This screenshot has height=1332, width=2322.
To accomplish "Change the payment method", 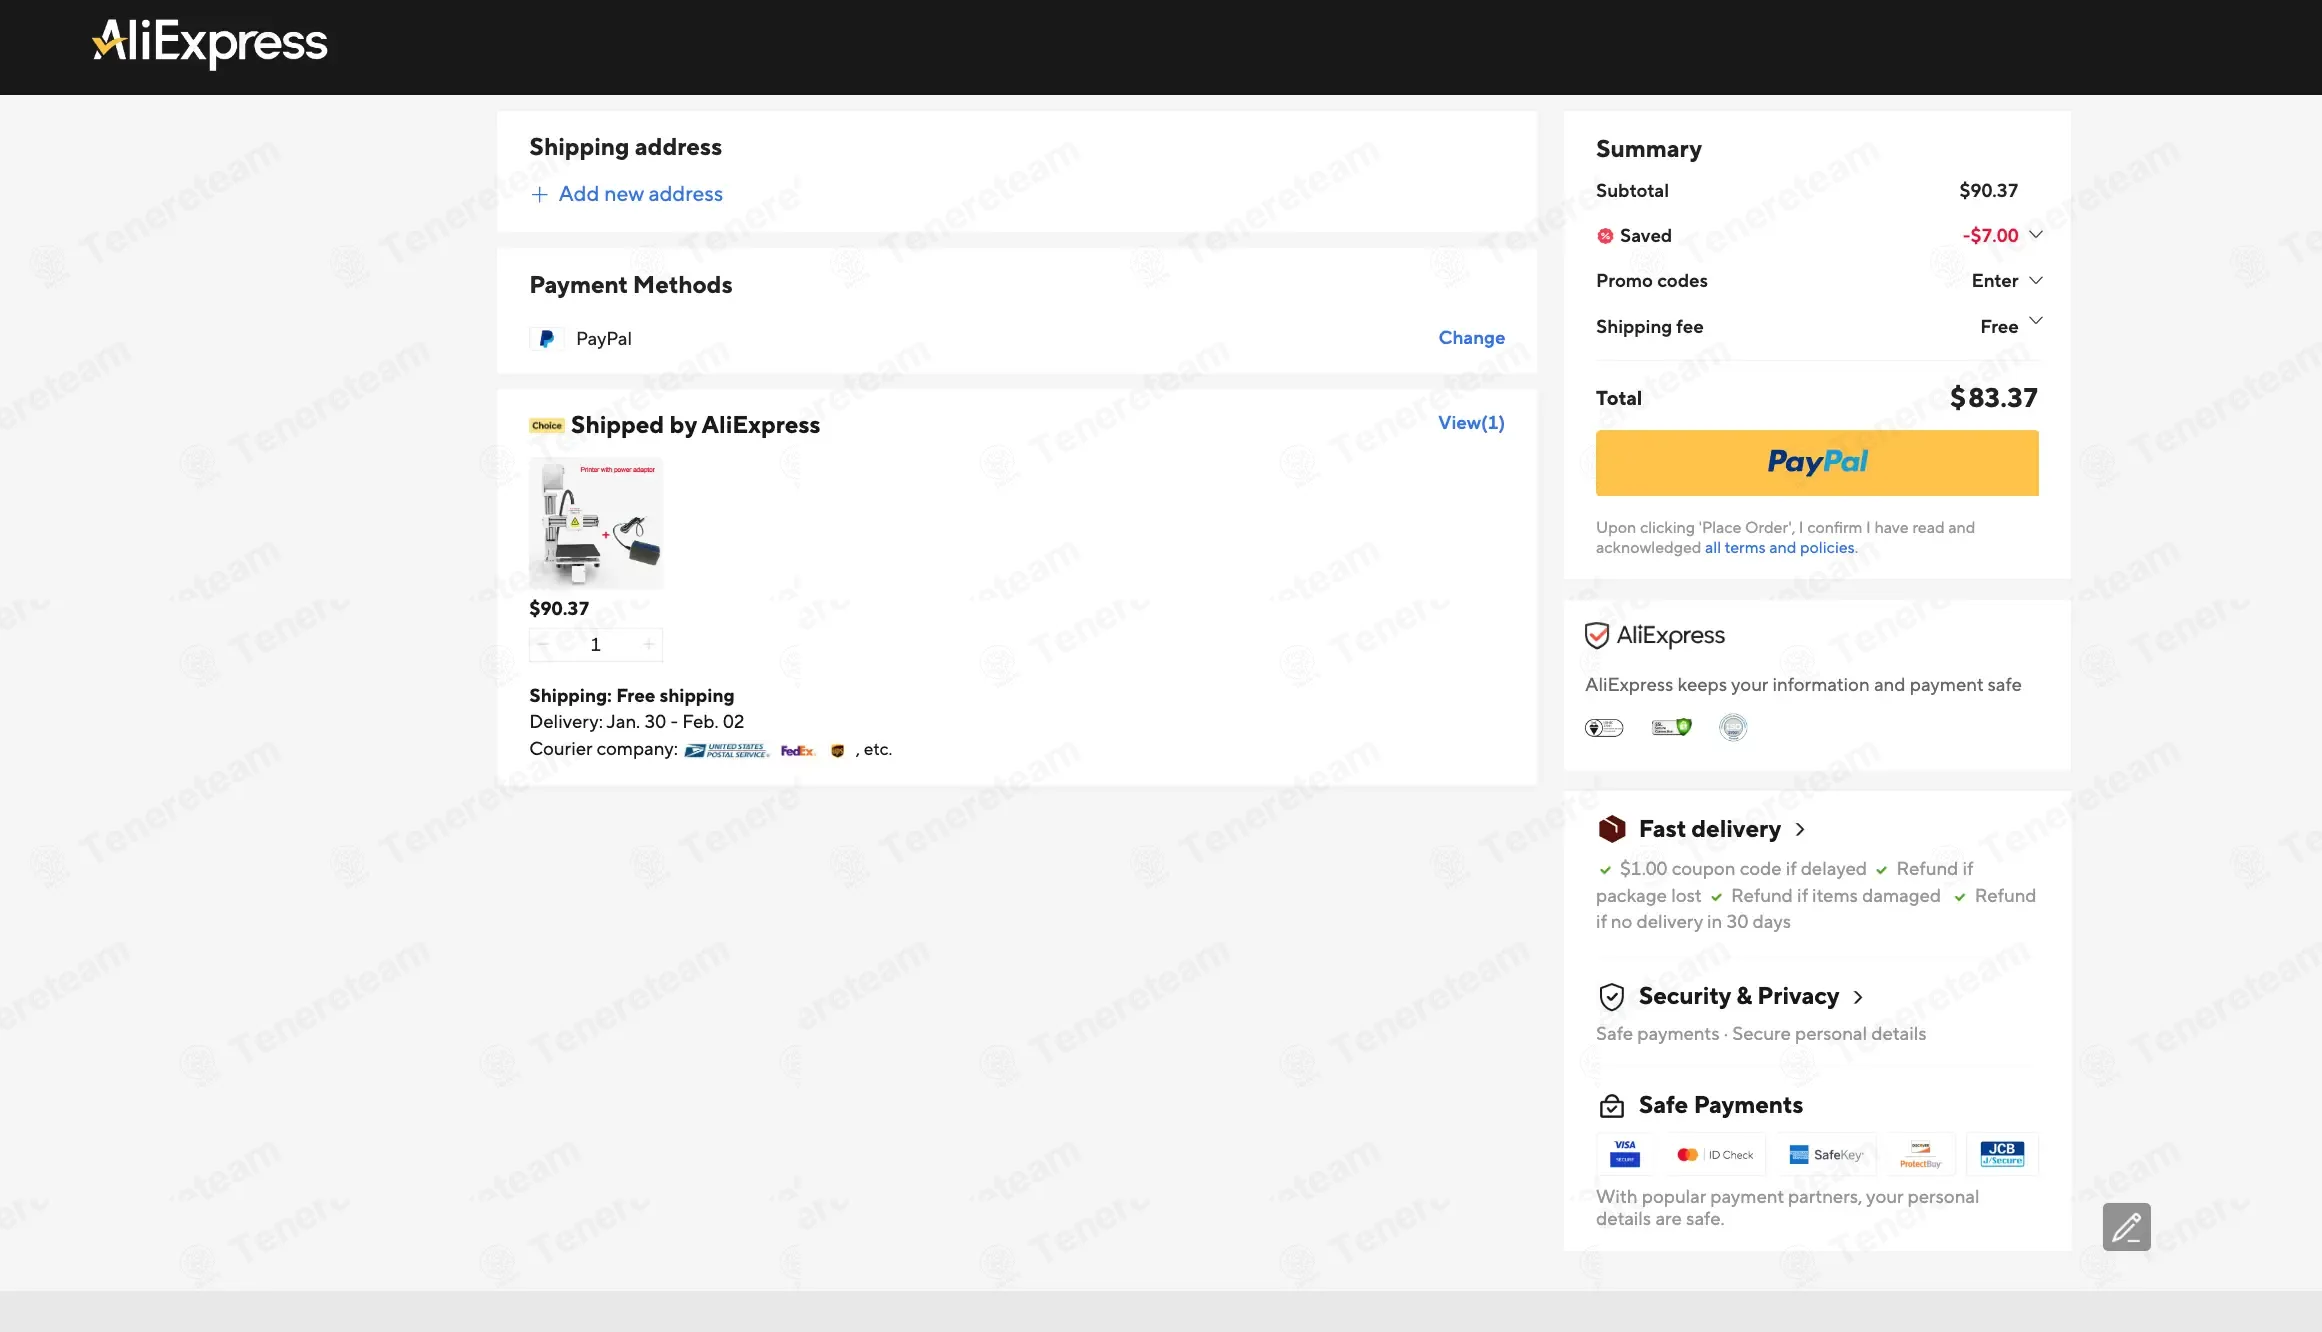I will [x=1471, y=338].
